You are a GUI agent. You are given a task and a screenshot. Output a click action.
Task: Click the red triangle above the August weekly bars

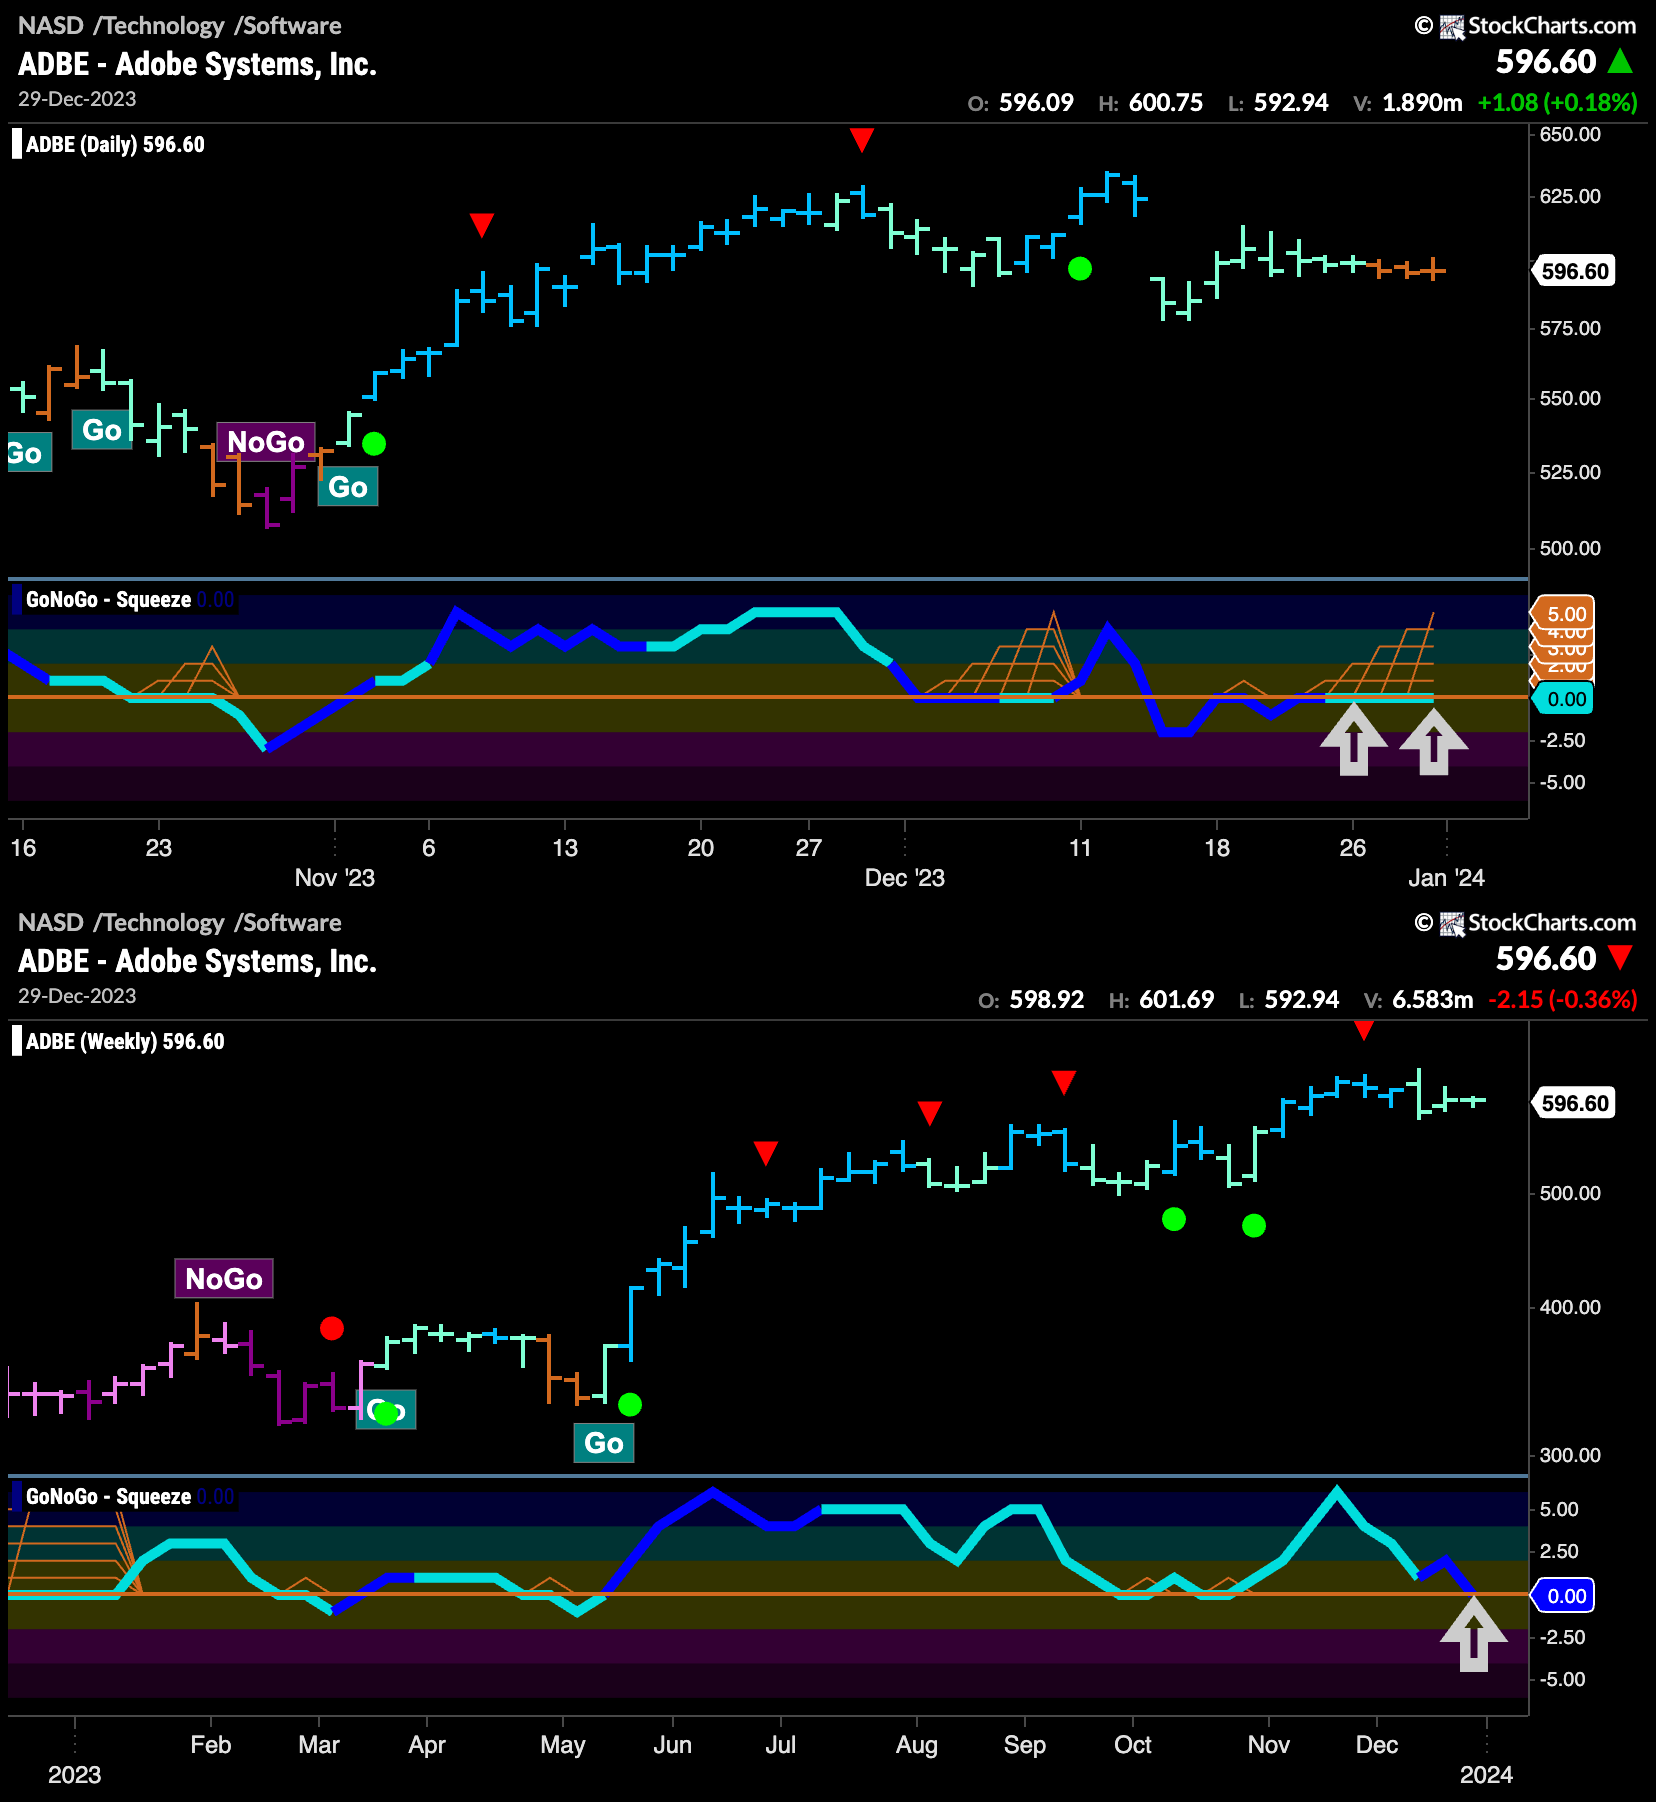point(930,1113)
